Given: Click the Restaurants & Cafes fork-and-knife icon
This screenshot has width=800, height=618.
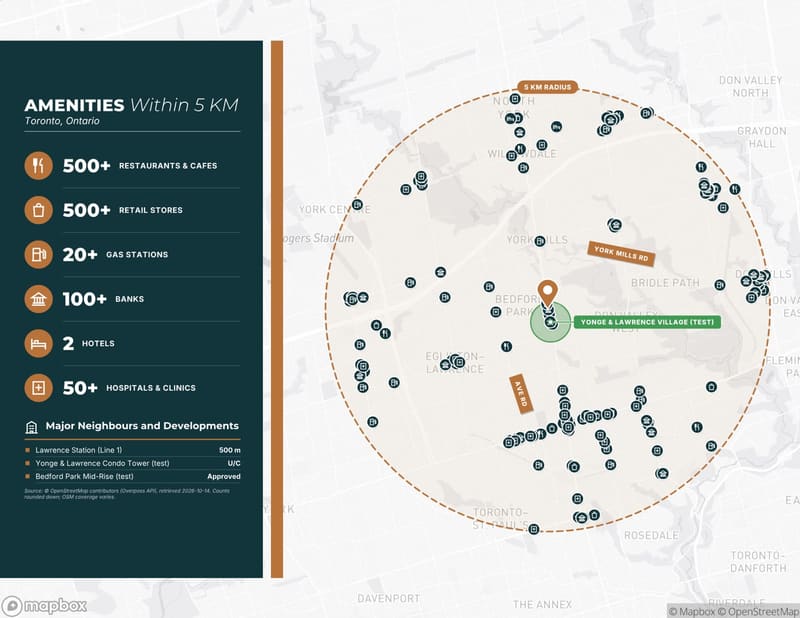Looking at the screenshot, I should tap(38, 165).
